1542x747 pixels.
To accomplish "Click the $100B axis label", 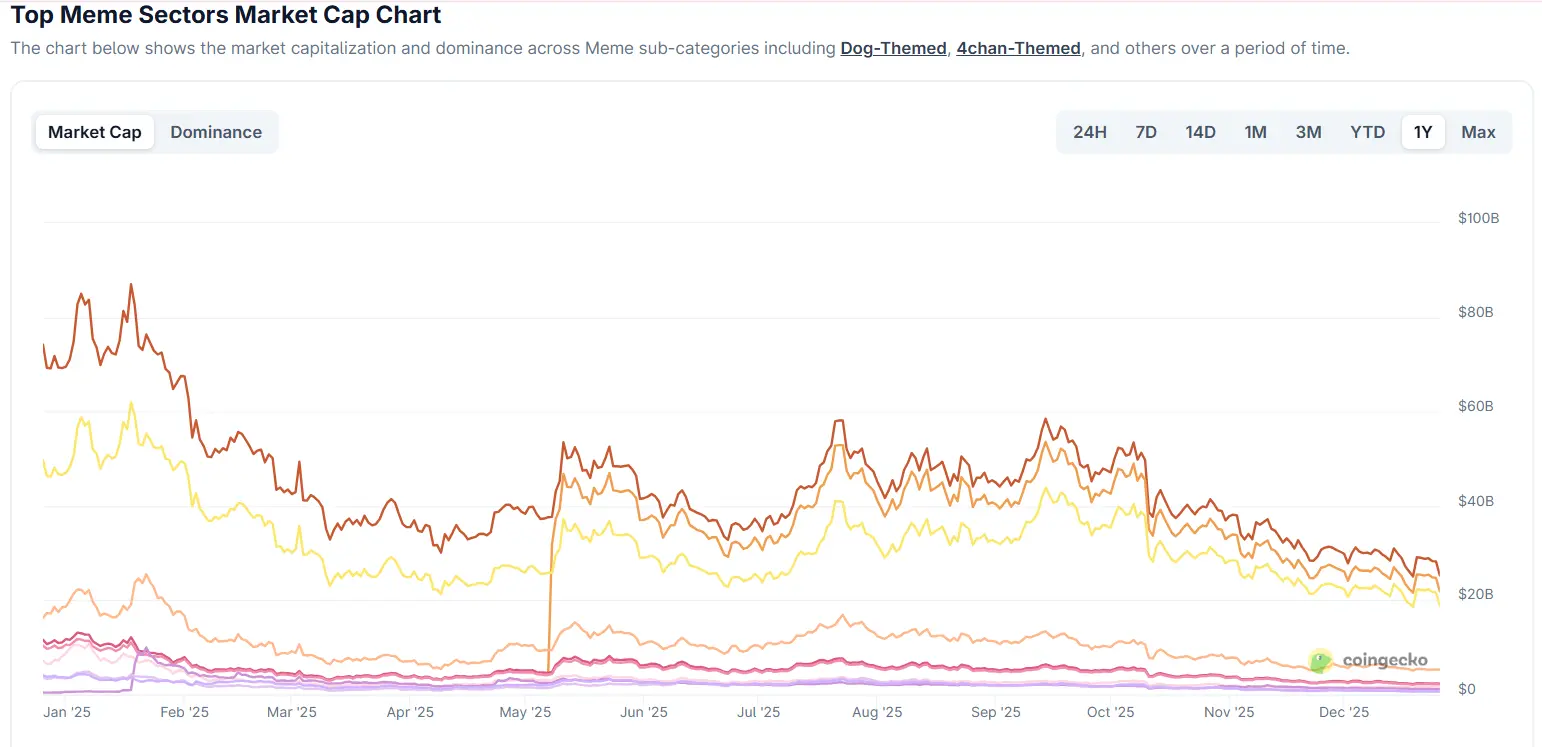I will (x=1478, y=217).
